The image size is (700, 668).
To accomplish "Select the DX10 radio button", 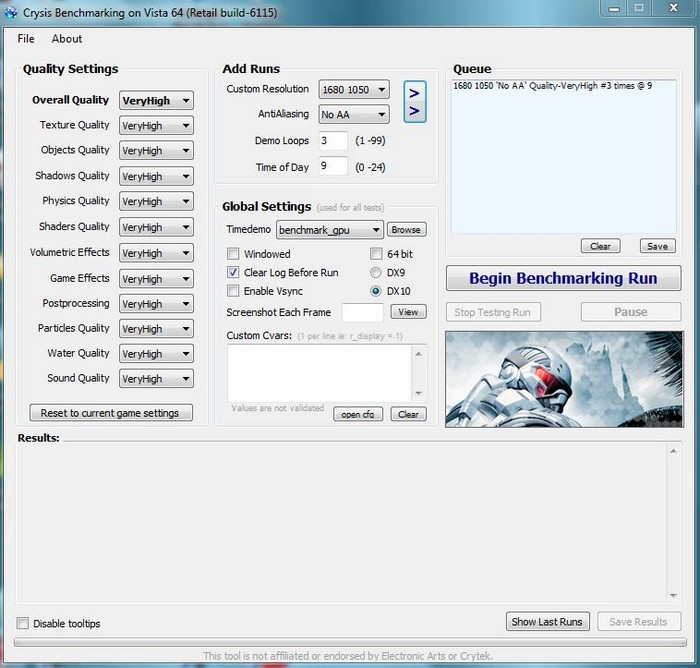I will pyautogui.click(x=376, y=291).
